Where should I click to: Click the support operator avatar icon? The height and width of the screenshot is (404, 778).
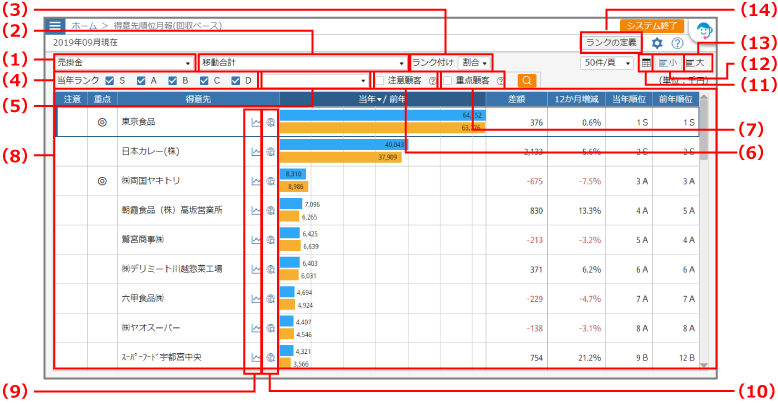tap(704, 32)
